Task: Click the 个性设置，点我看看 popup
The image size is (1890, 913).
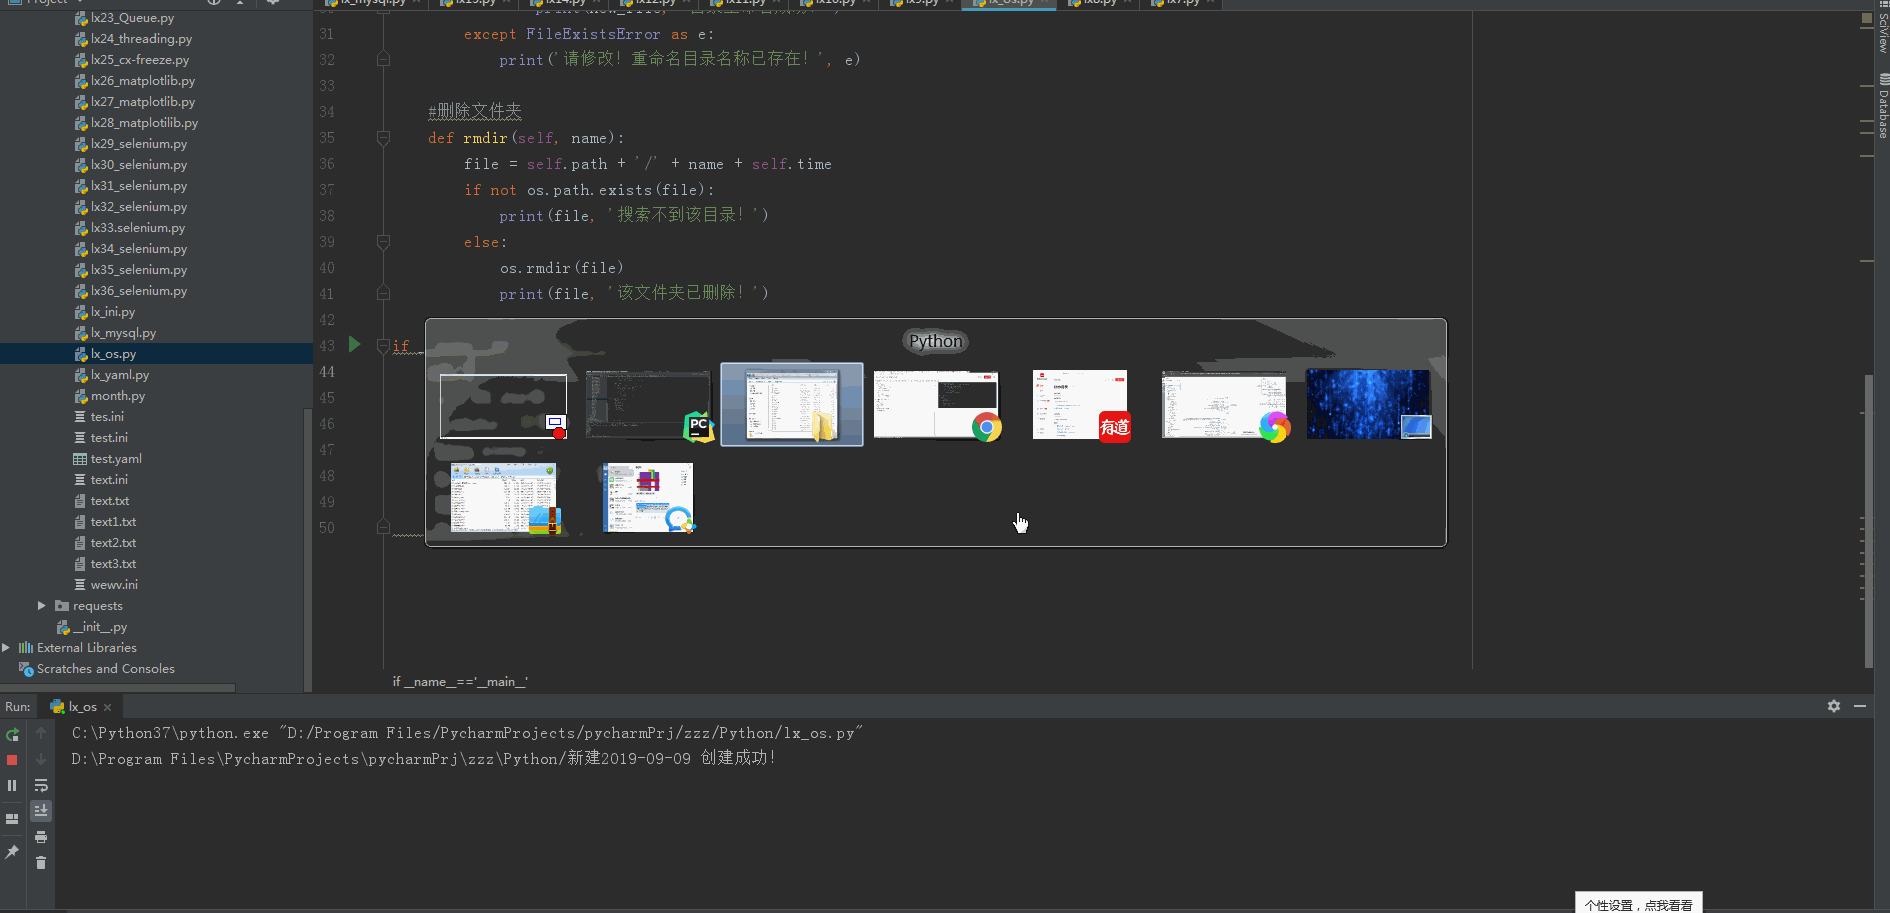Action: (x=1638, y=904)
